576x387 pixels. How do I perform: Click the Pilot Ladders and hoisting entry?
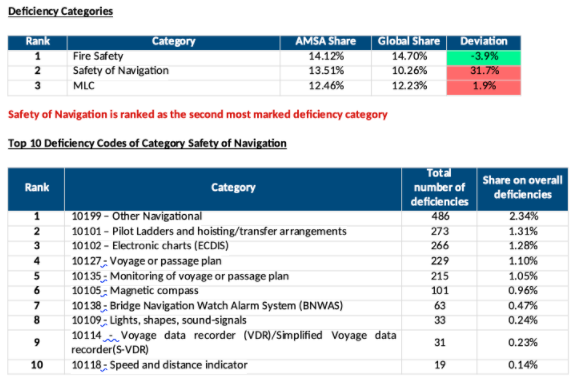(209, 231)
